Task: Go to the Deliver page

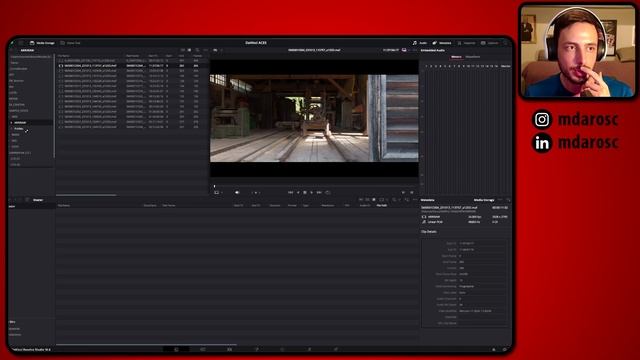Action: coord(336,350)
